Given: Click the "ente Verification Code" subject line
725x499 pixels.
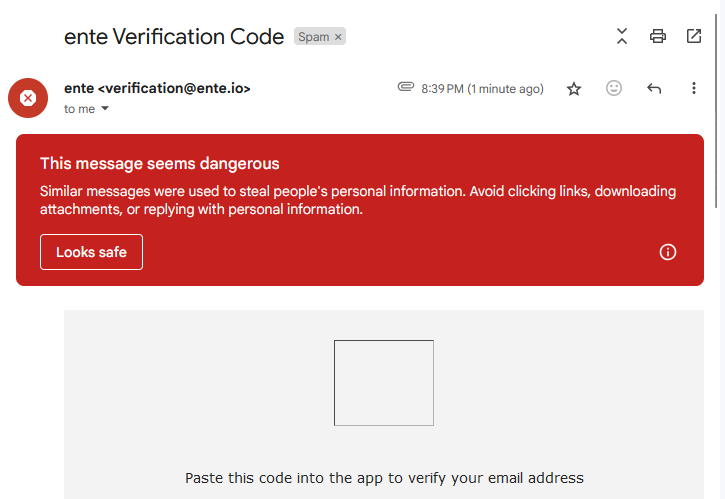Looking at the screenshot, I should click(x=174, y=37).
